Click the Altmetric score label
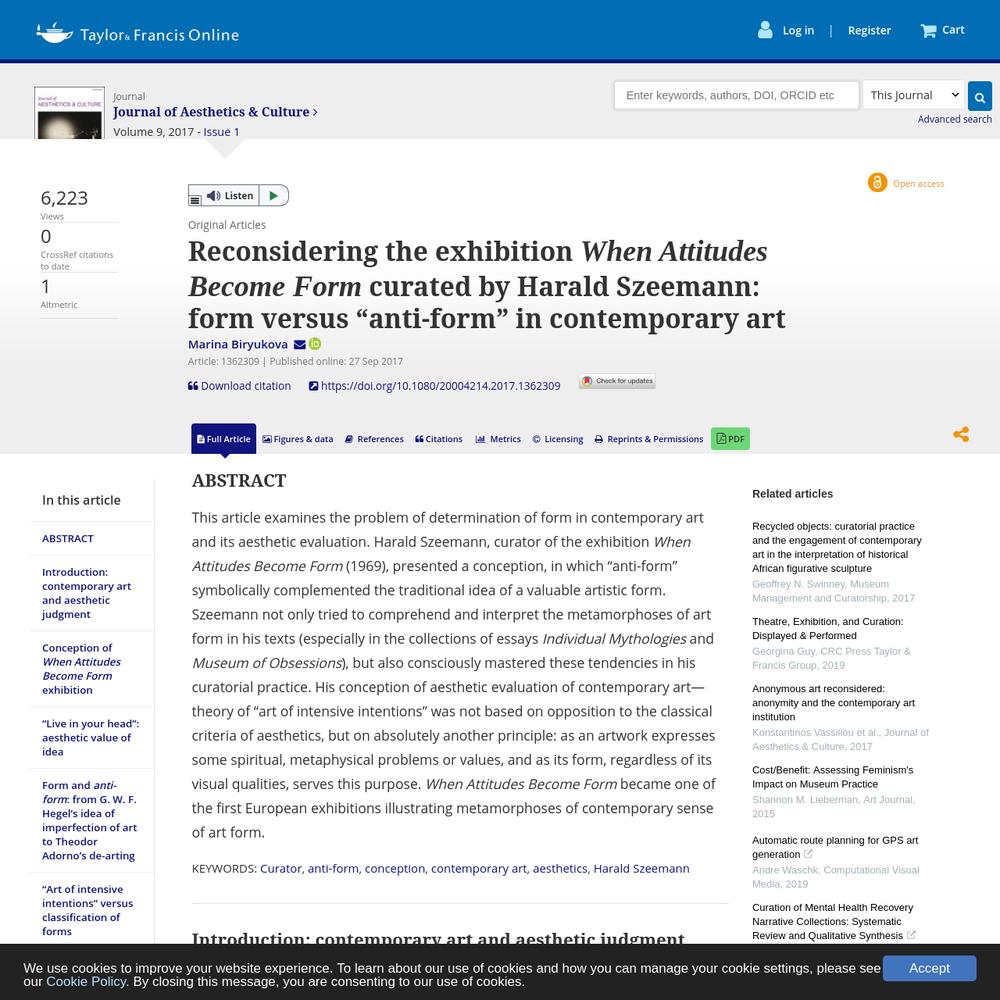 pos(59,305)
